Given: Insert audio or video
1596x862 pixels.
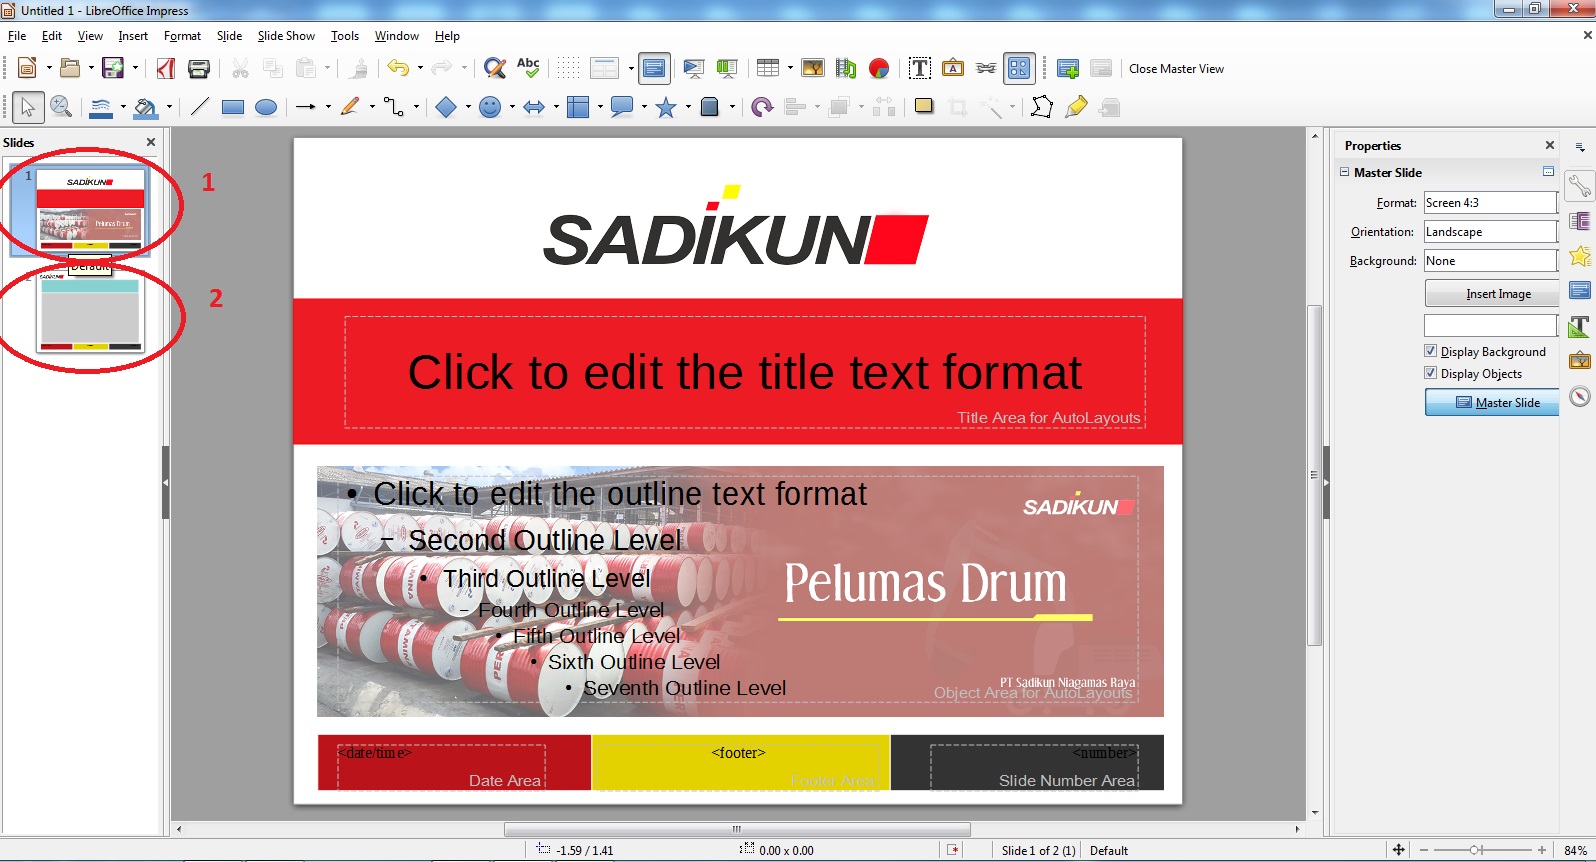Looking at the screenshot, I should click(846, 68).
